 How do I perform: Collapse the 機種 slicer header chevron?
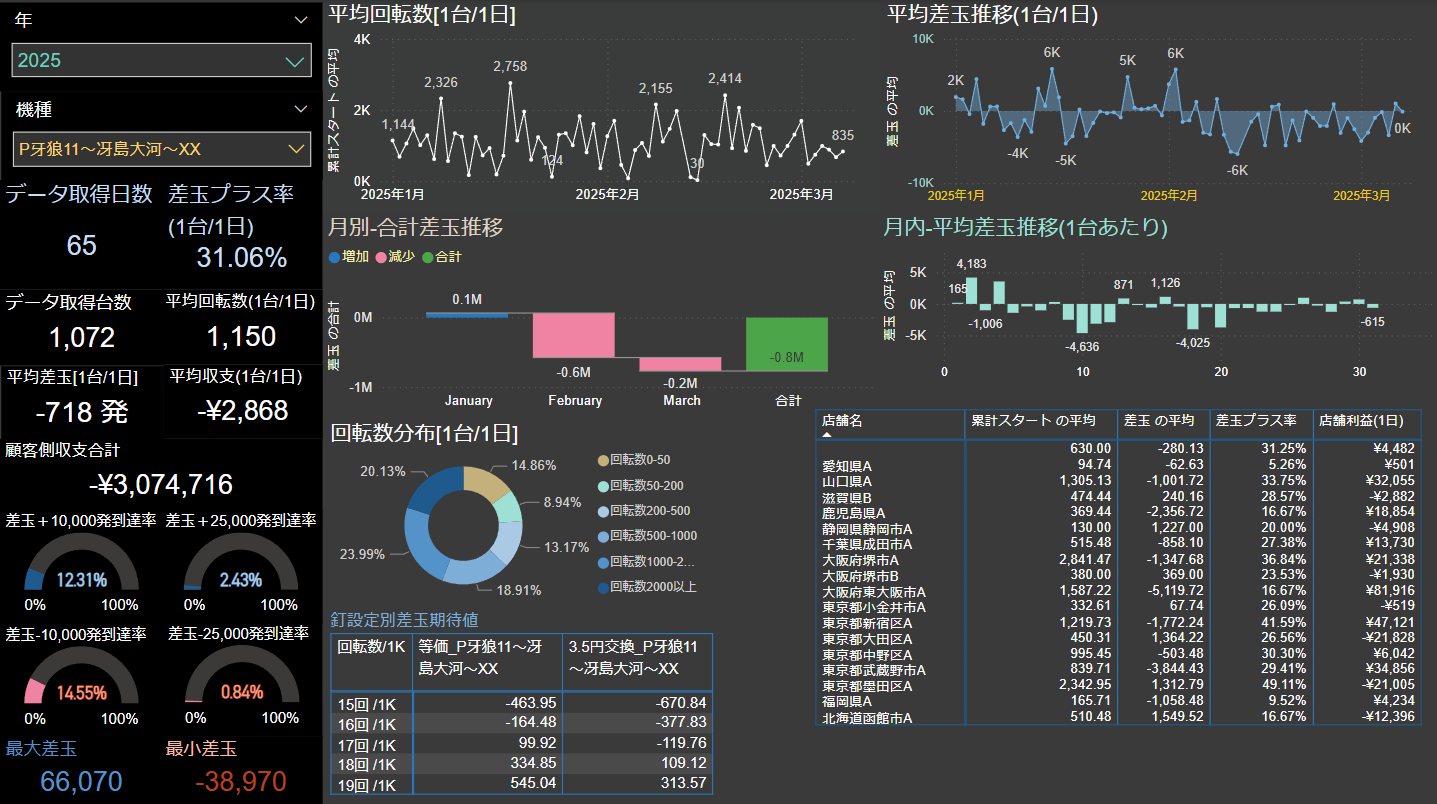pos(301,109)
